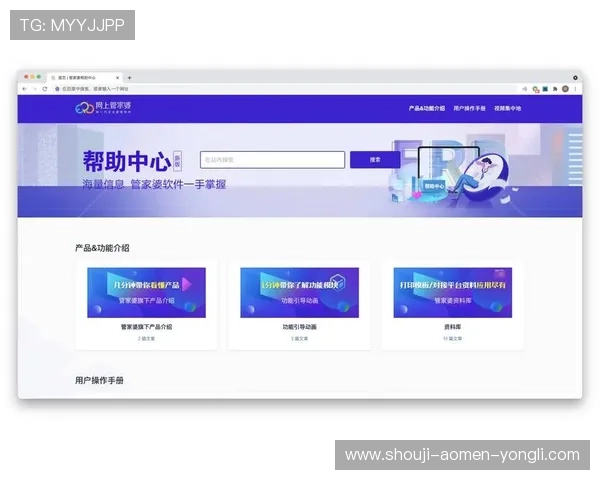600x480 pixels.
Task: Click the 功能引导动画 card title
Action: pos(300,327)
